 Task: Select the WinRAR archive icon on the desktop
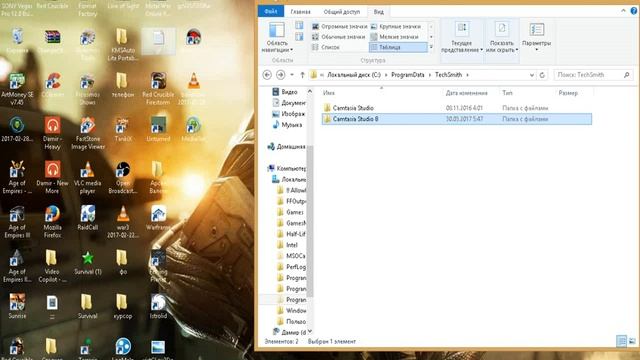(52, 41)
